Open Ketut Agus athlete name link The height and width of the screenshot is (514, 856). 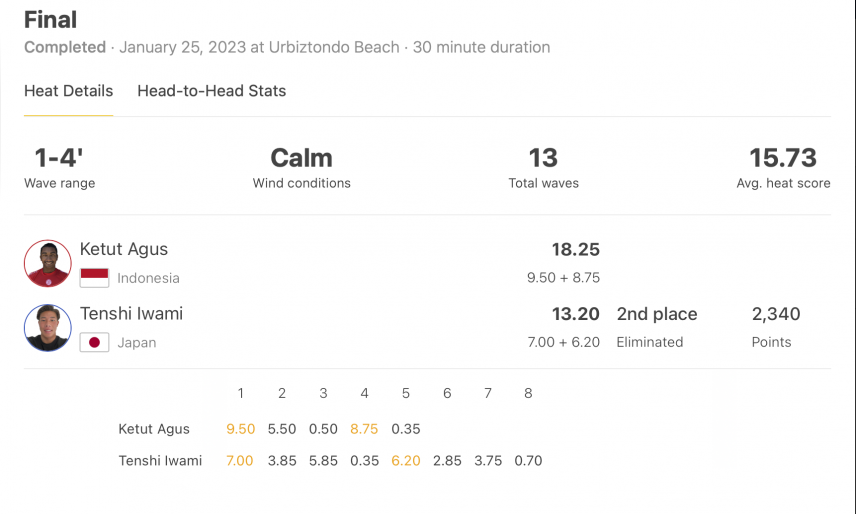pyautogui.click(x=124, y=249)
